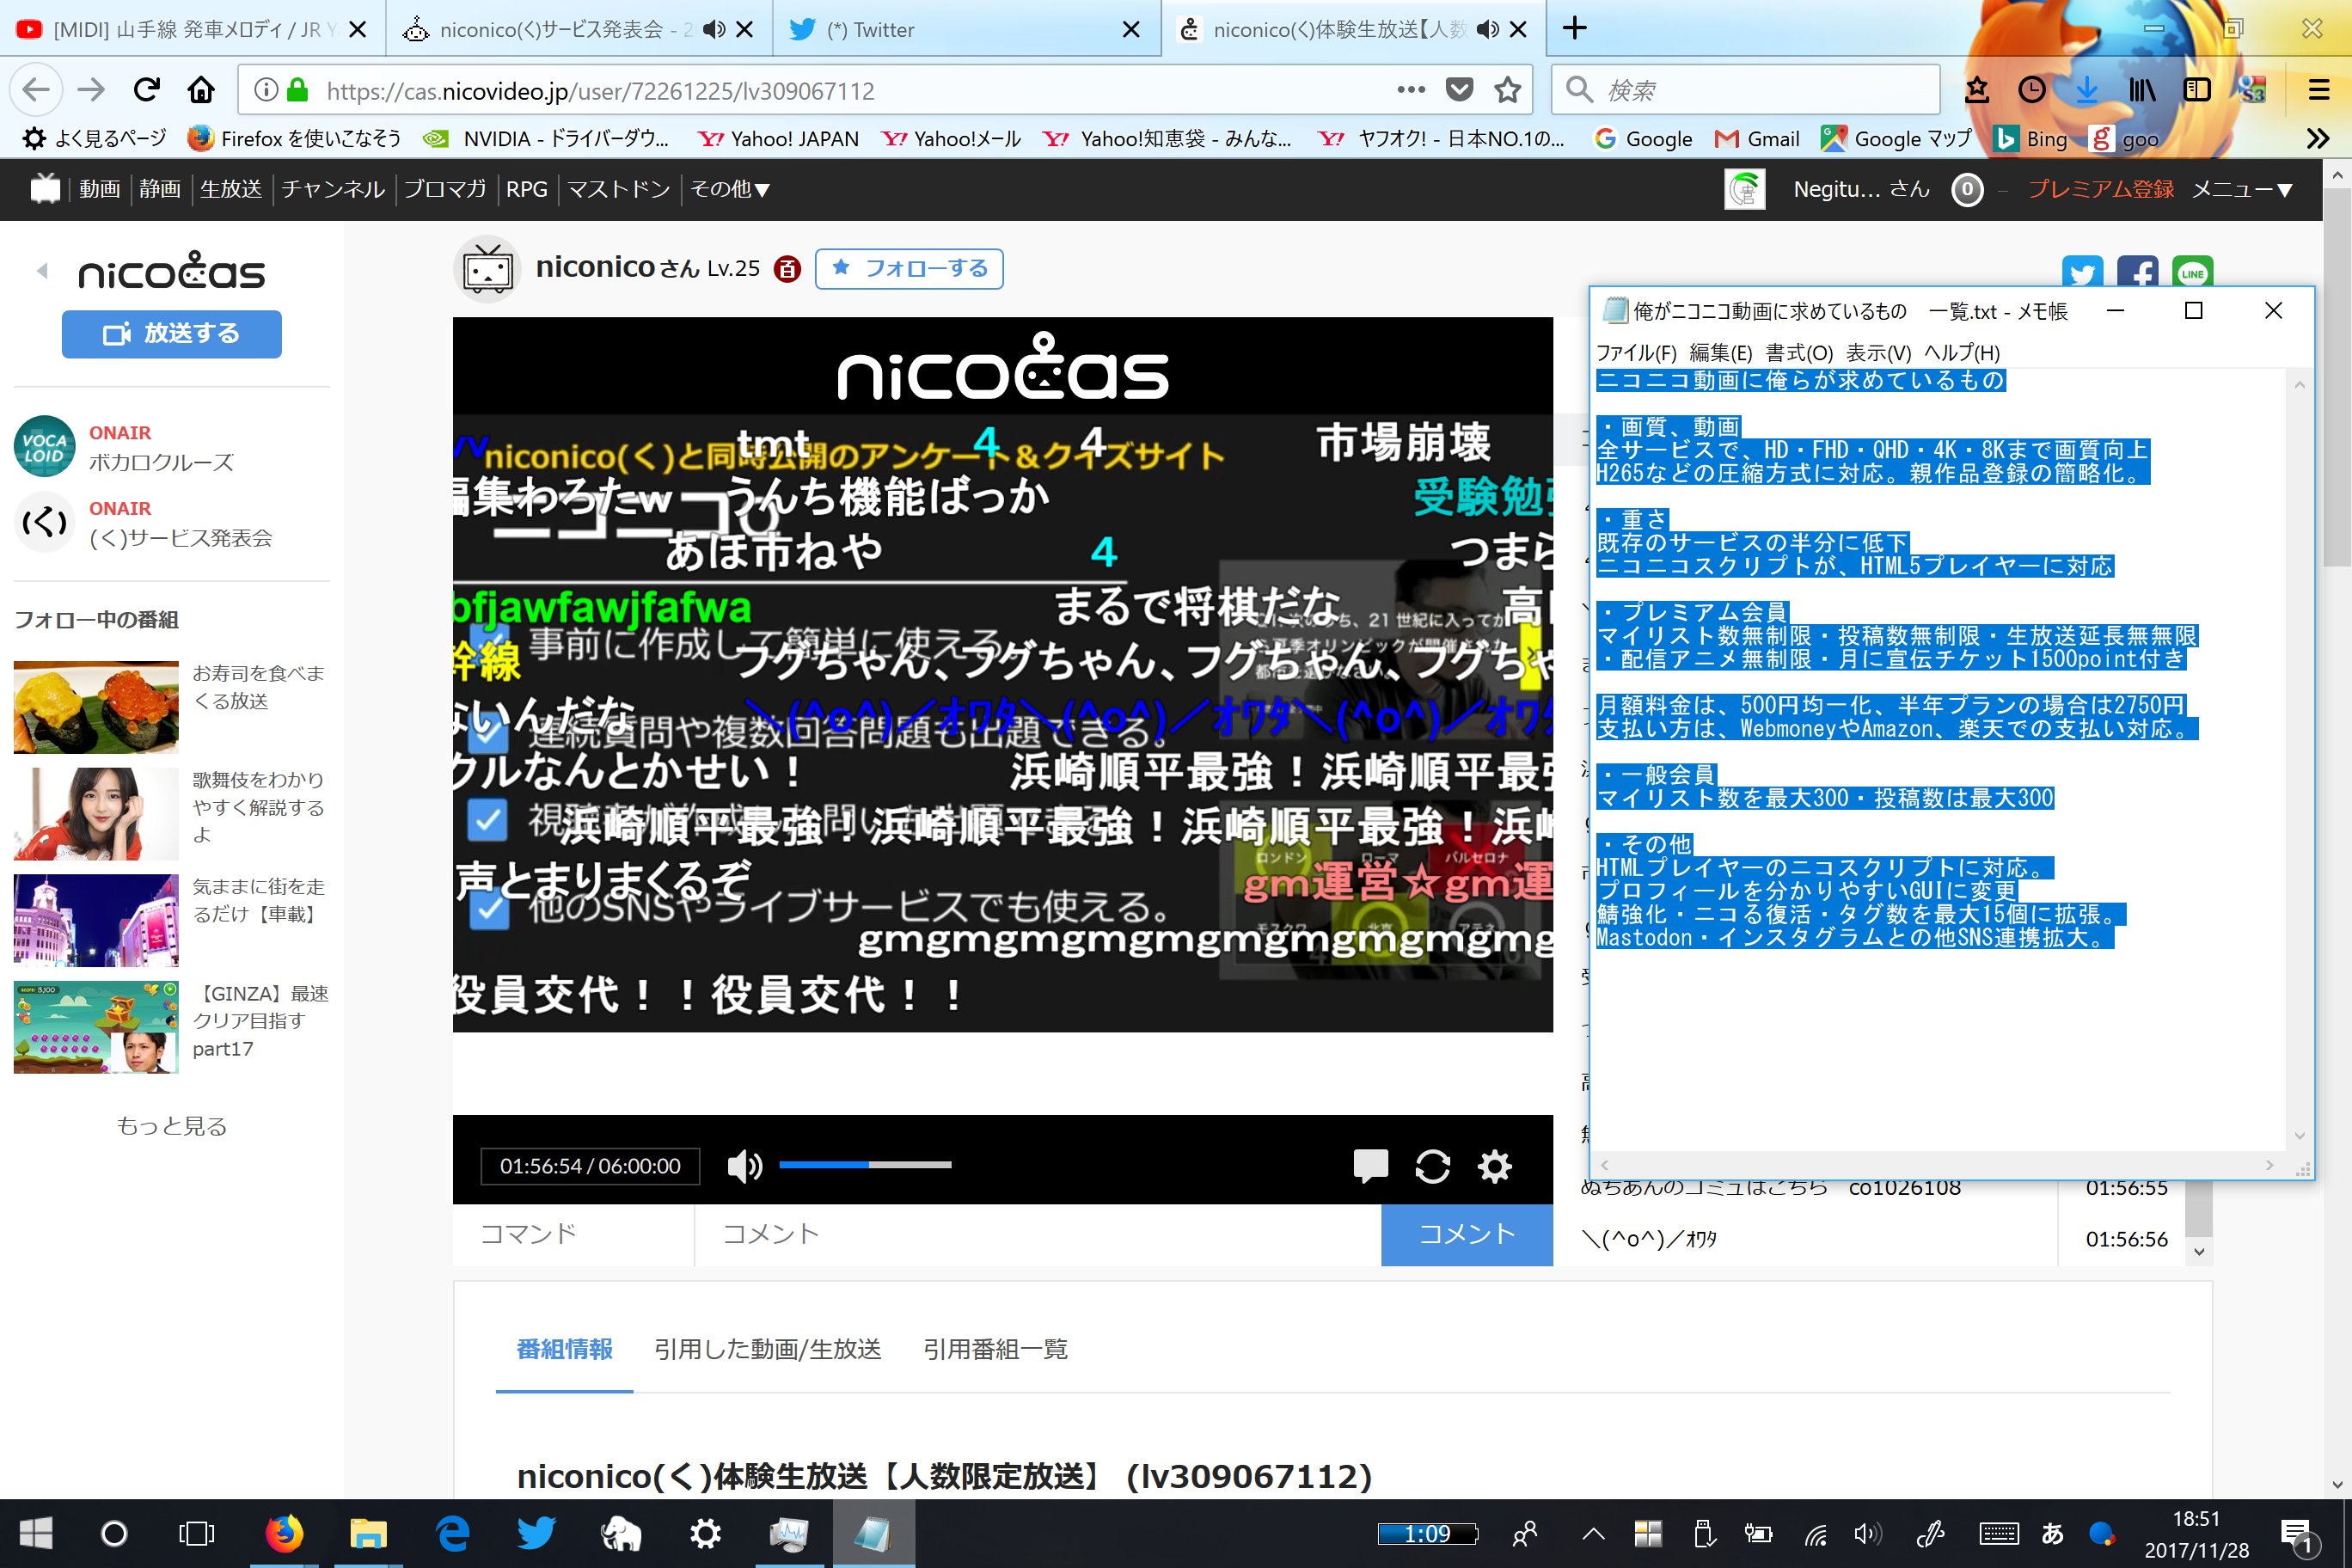This screenshot has height=1568, width=2352.
Task: Open the お寿司を食べまくる放送 thumbnail
Action: pos(96,707)
